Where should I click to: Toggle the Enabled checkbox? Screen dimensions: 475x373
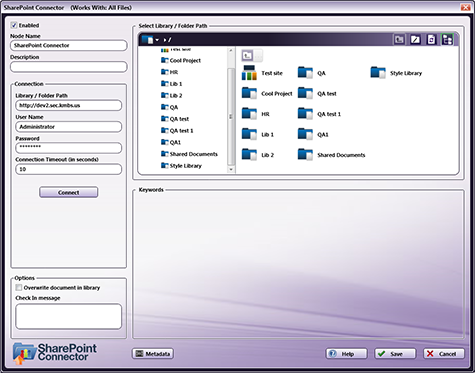tap(14, 25)
